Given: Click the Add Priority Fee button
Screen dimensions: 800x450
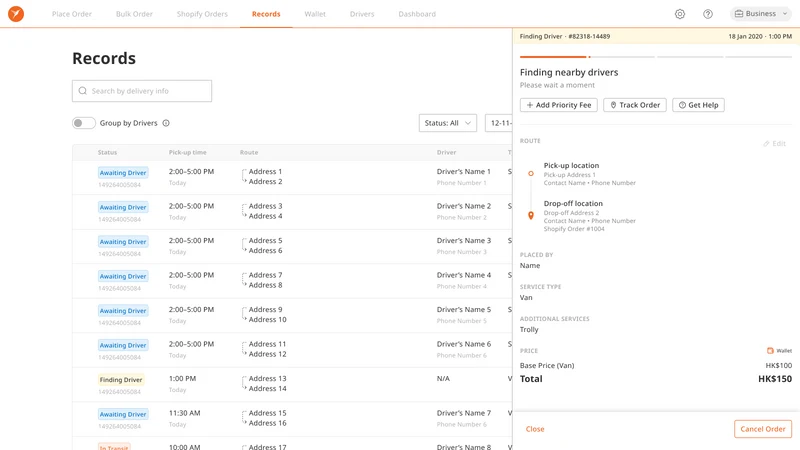Looking at the screenshot, I should tap(559, 105).
